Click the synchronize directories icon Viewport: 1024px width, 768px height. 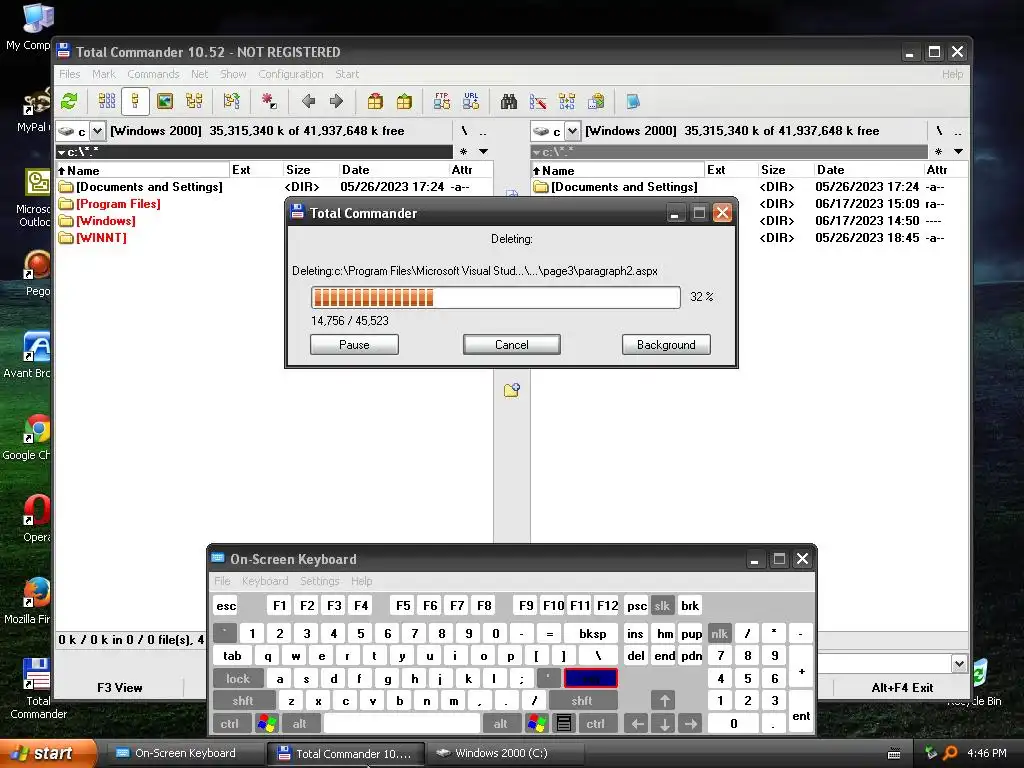pyautogui.click(x=567, y=101)
